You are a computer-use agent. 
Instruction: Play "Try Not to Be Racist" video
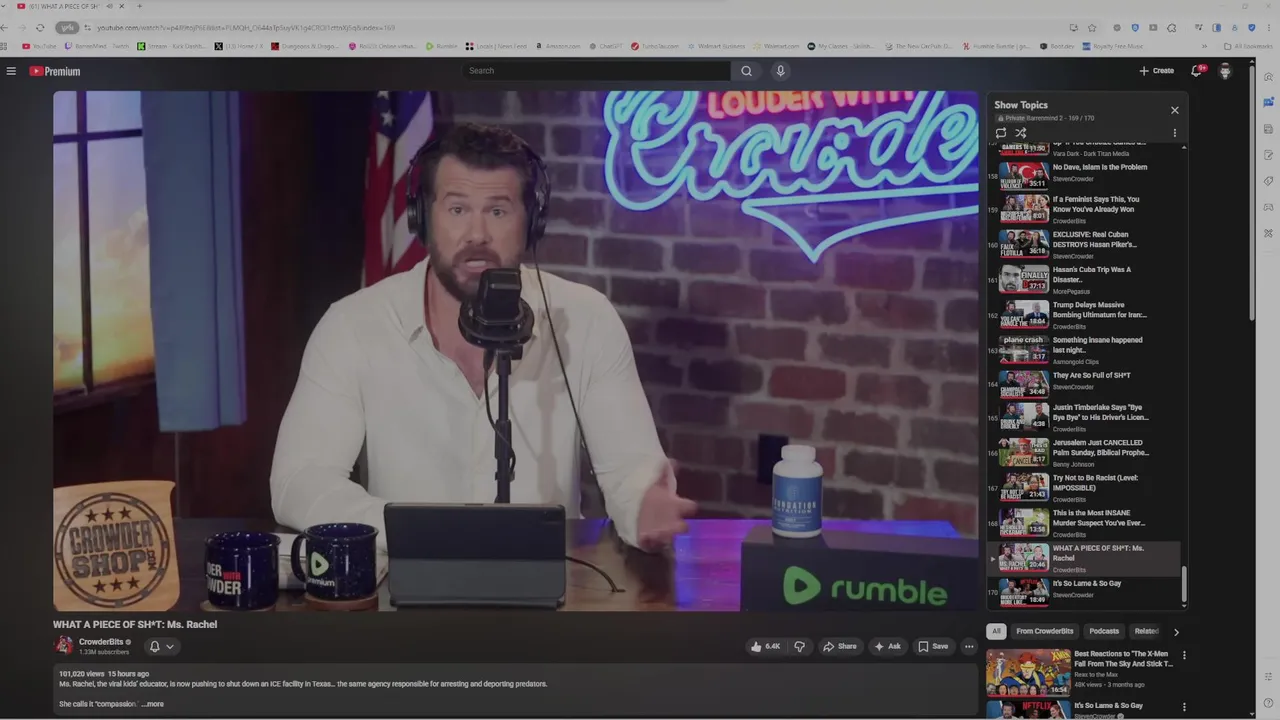click(1084, 487)
